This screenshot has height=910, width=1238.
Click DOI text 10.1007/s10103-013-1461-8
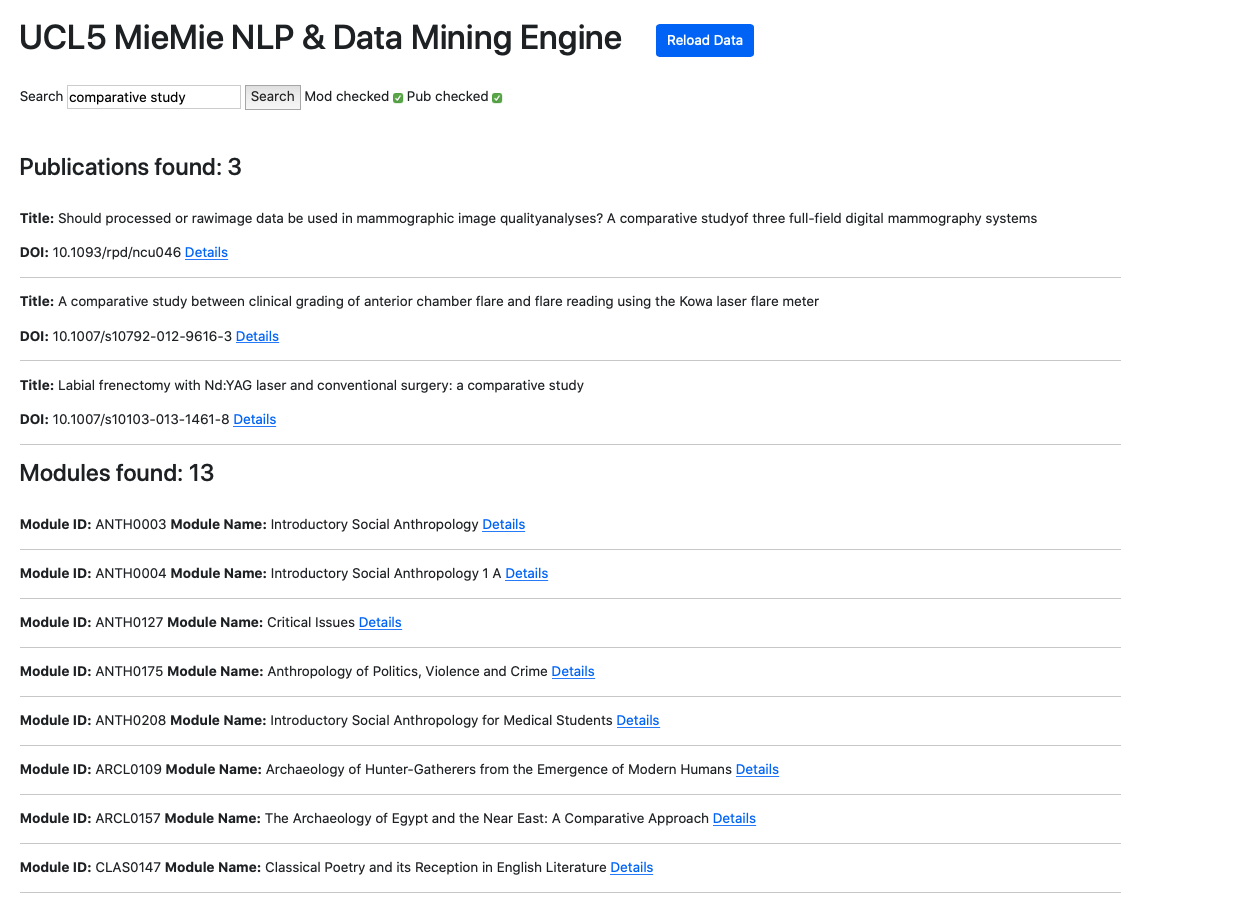click(141, 419)
